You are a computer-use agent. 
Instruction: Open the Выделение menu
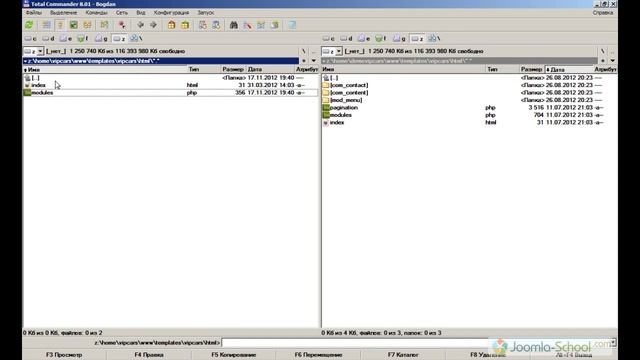click(63, 13)
